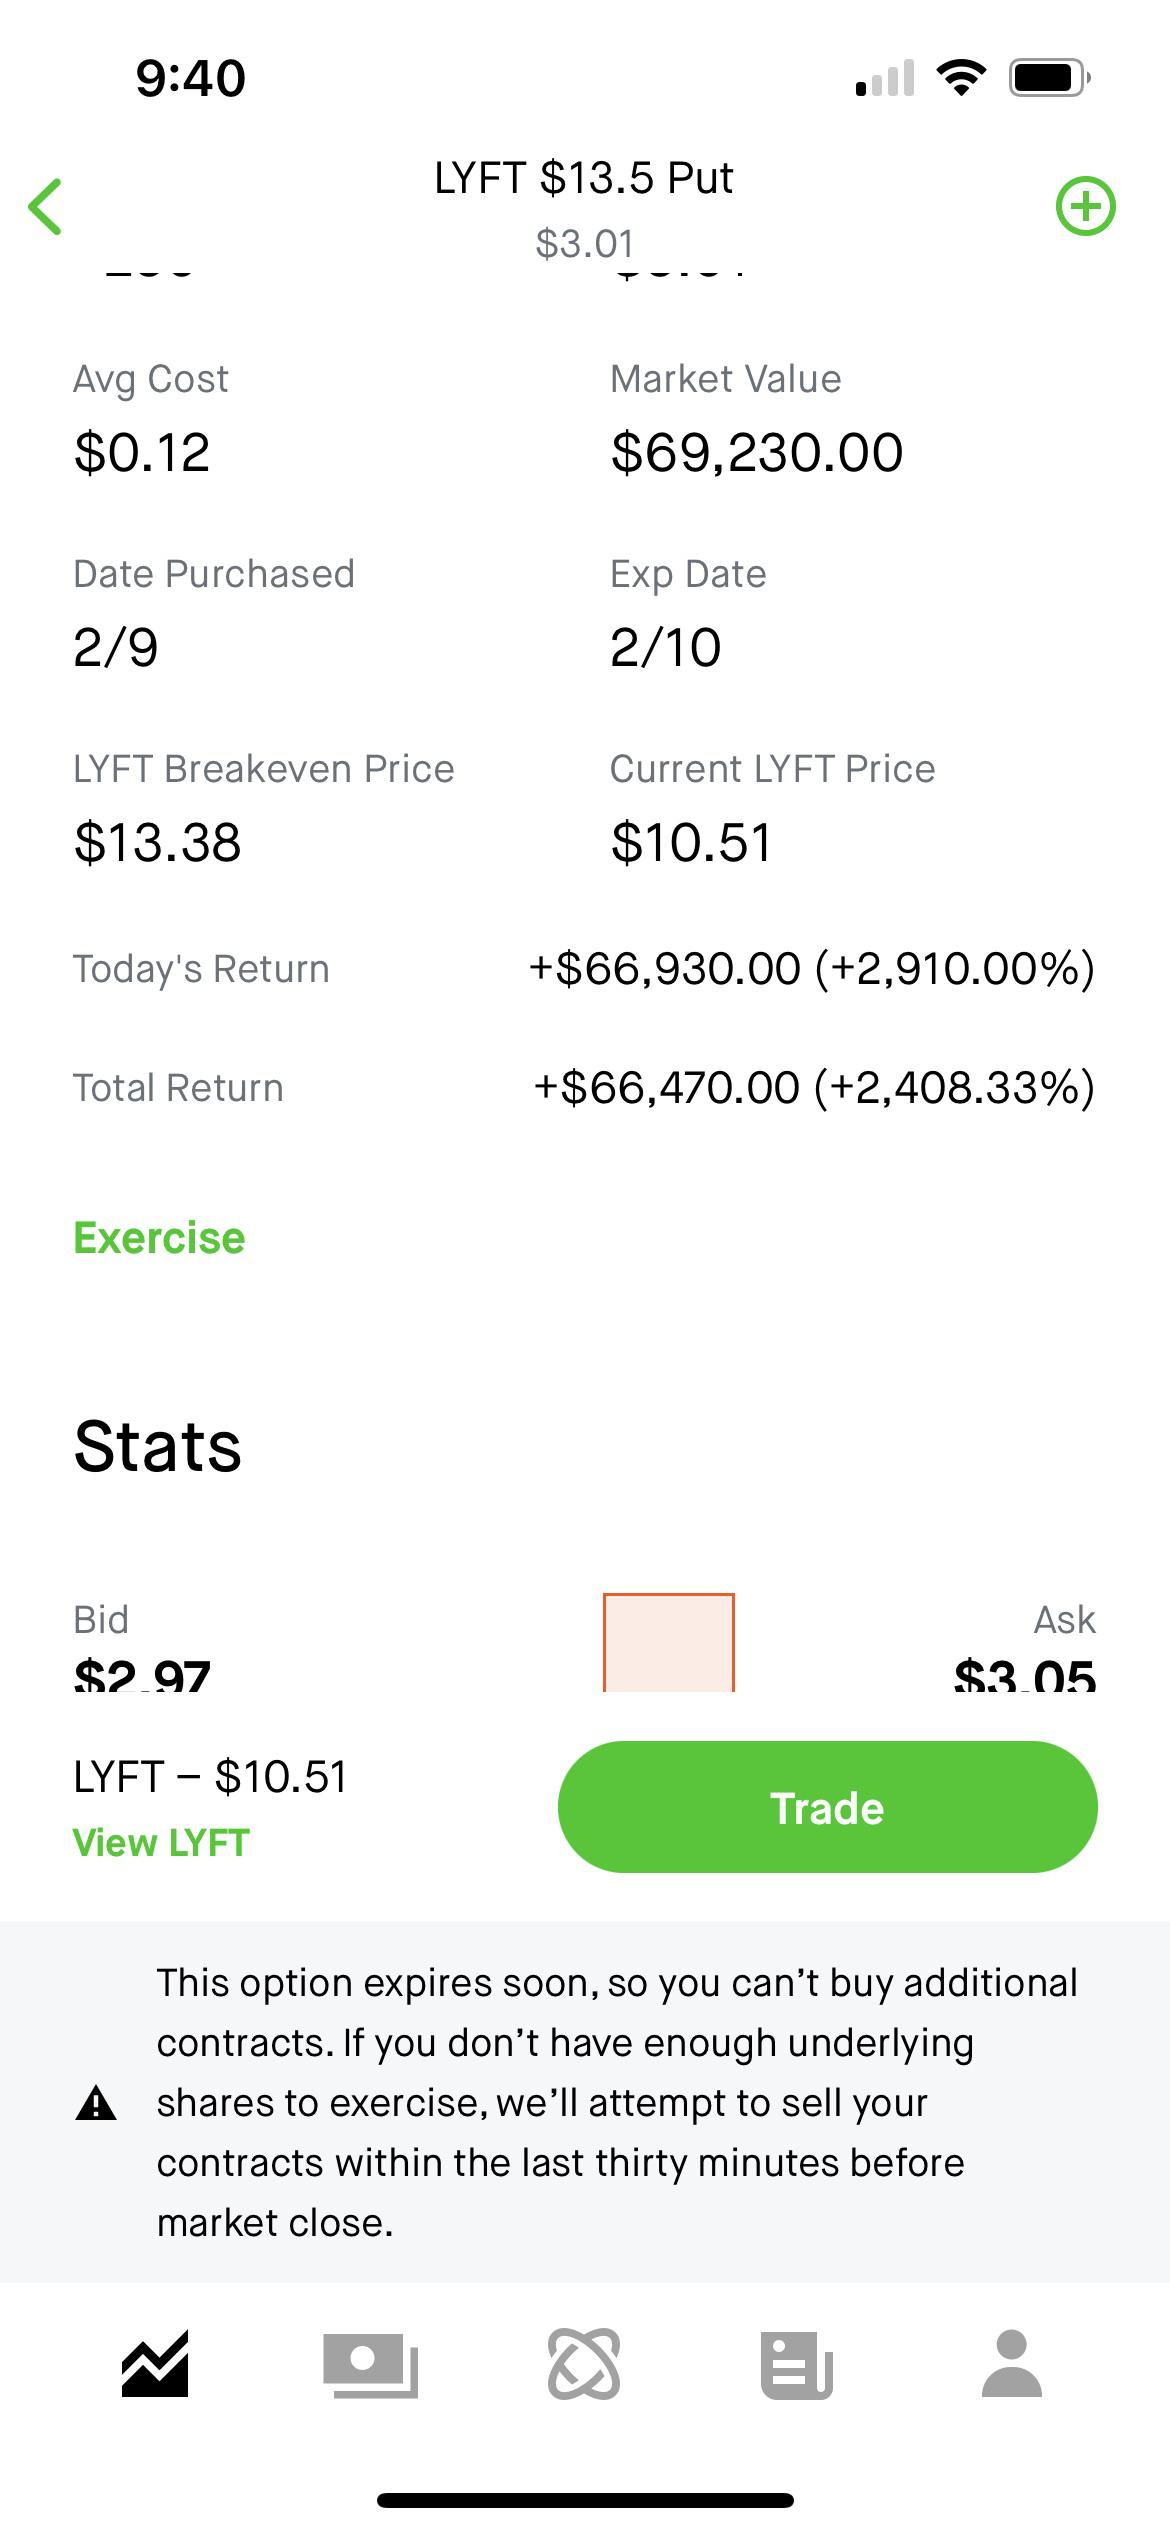Open the Account profile tab icon
The width and height of the screenshot is (1170, 2532).
pyautogui.click(x=1012, y=2364)
